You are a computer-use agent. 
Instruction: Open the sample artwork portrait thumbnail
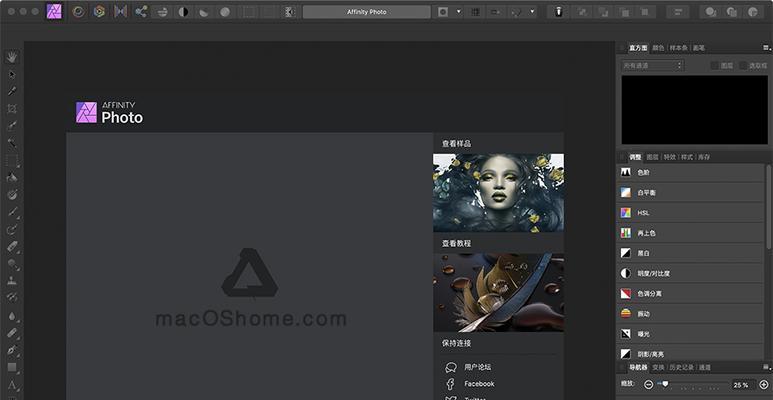[x=498, y=193]
